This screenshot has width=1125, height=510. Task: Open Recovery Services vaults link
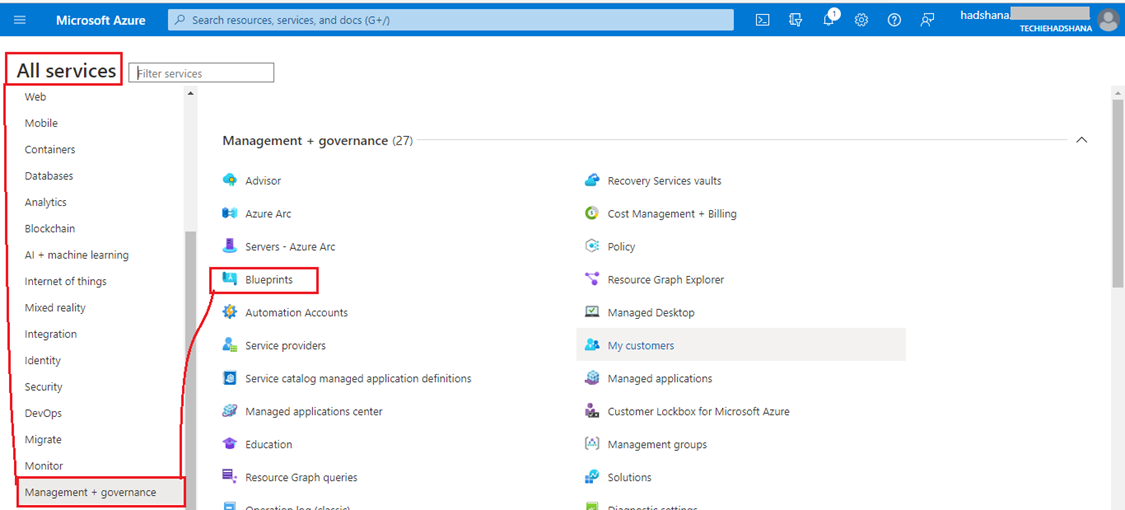tap(664, 181)
